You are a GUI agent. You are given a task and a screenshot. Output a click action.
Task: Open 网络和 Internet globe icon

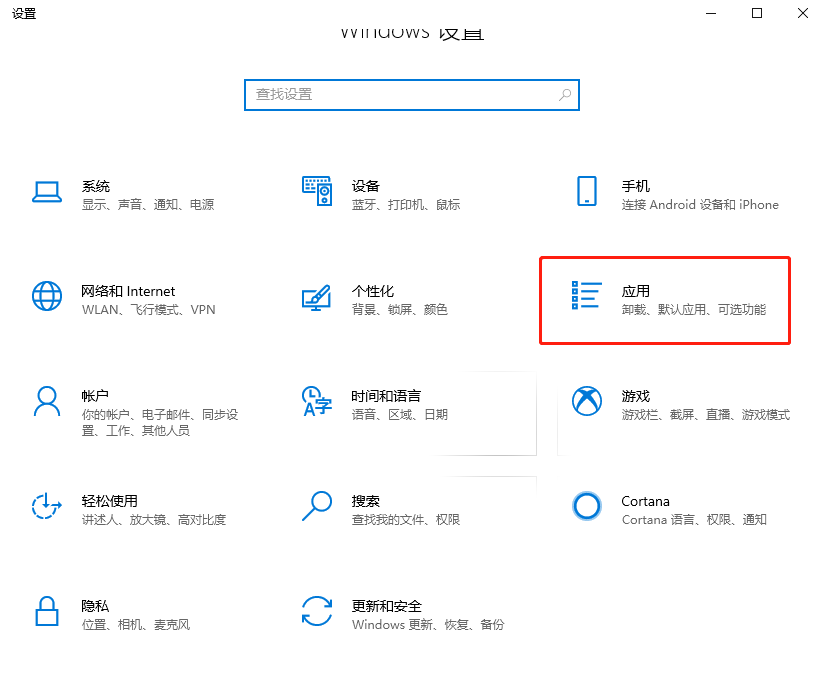pos(47,296)
